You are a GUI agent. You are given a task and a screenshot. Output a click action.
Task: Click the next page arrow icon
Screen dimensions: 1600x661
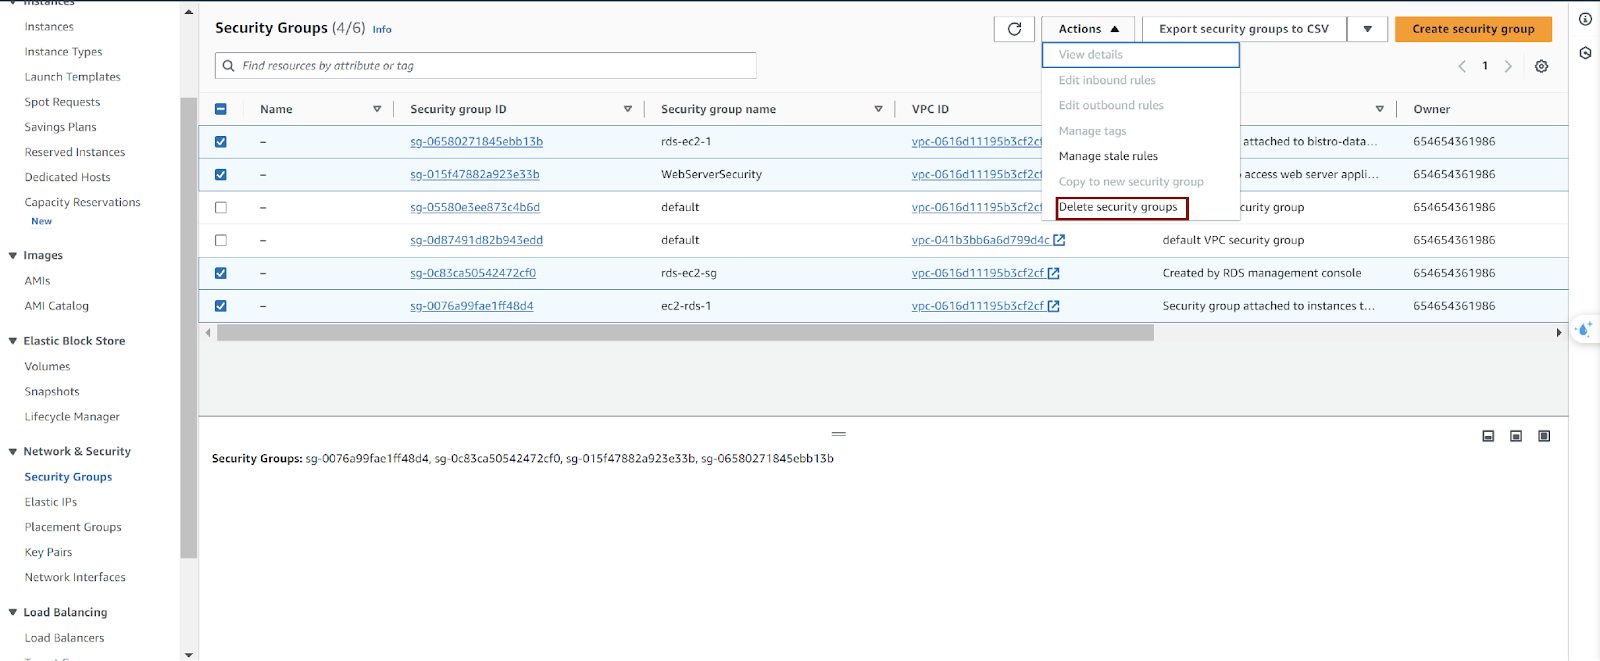click(1508, 66)
